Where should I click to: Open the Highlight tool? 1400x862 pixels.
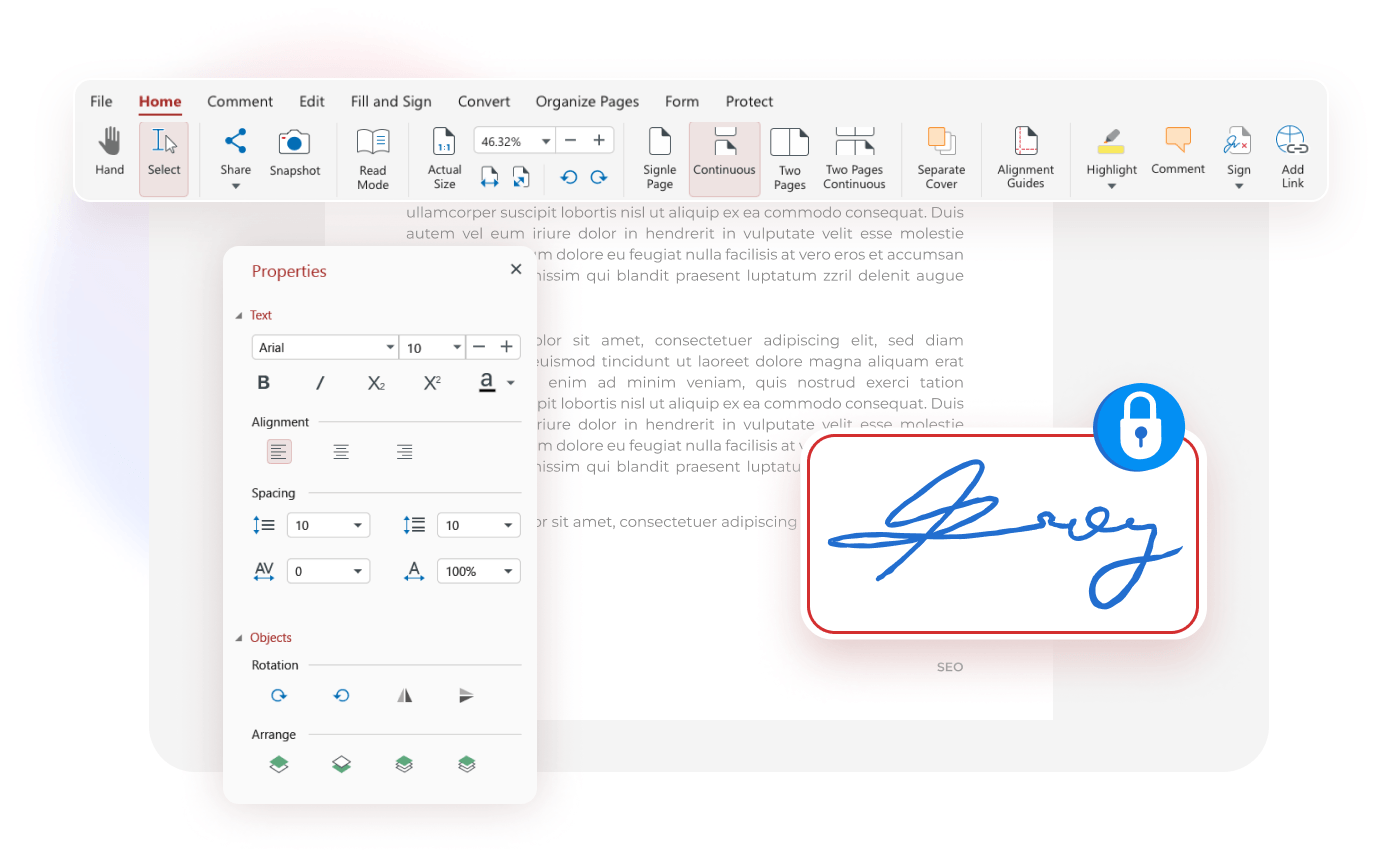(x=1111, y=150)
